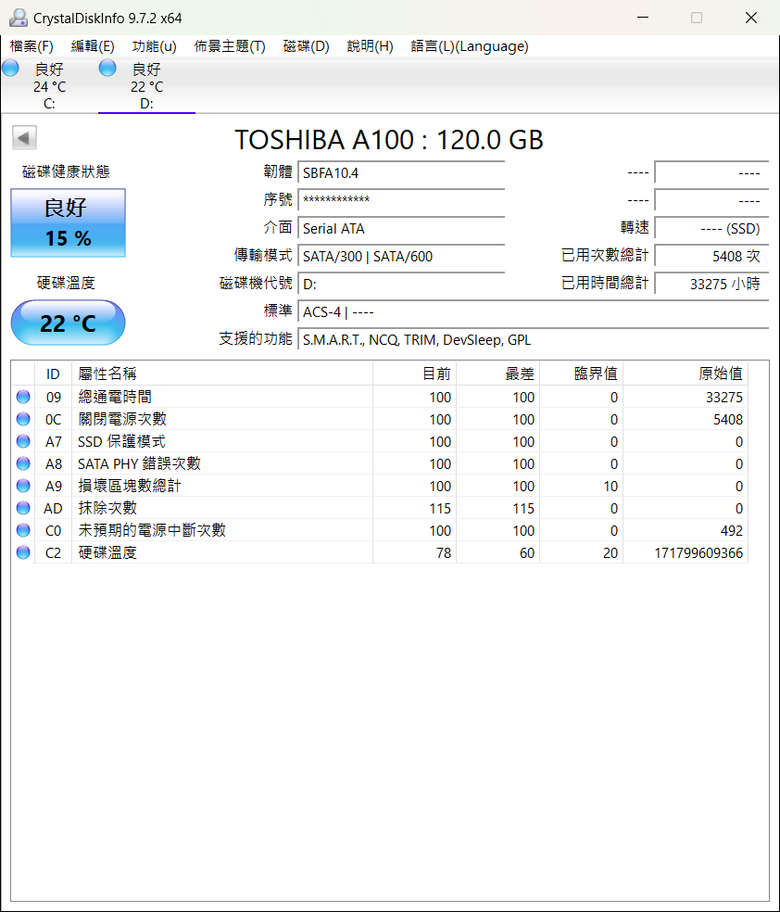Click status orb of attribute 09 總通電時間
780x912 pixels.
coord(23,397)
